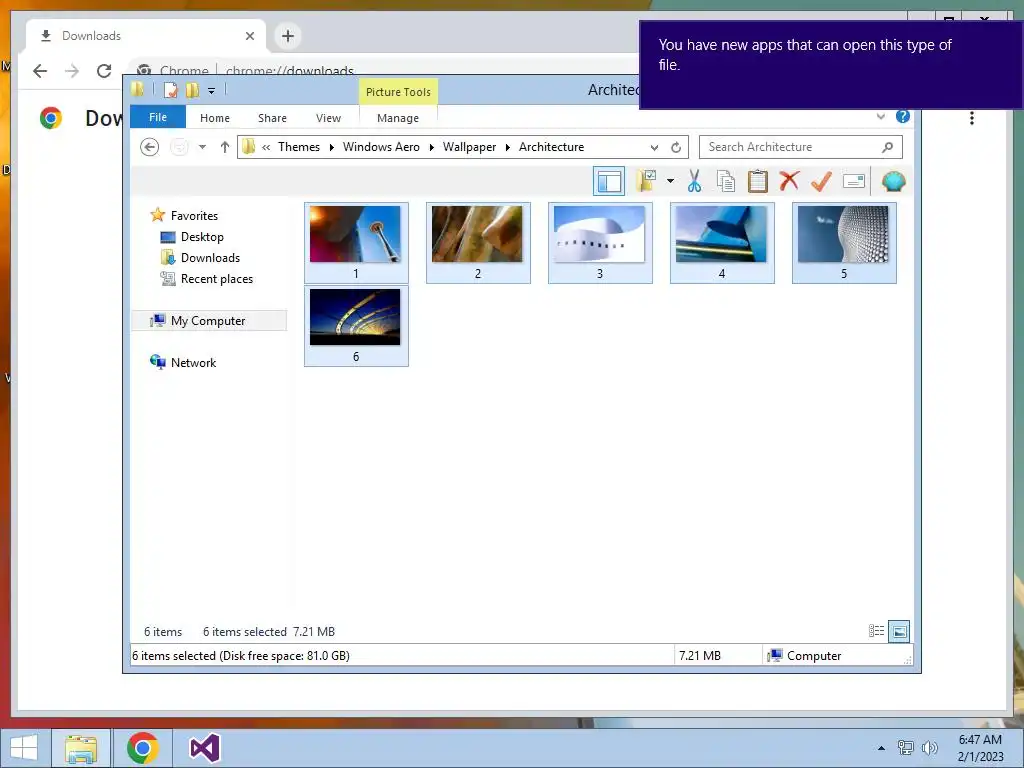Select image thumbnail 3
The image size is (1024, 768).
[600, 243]
